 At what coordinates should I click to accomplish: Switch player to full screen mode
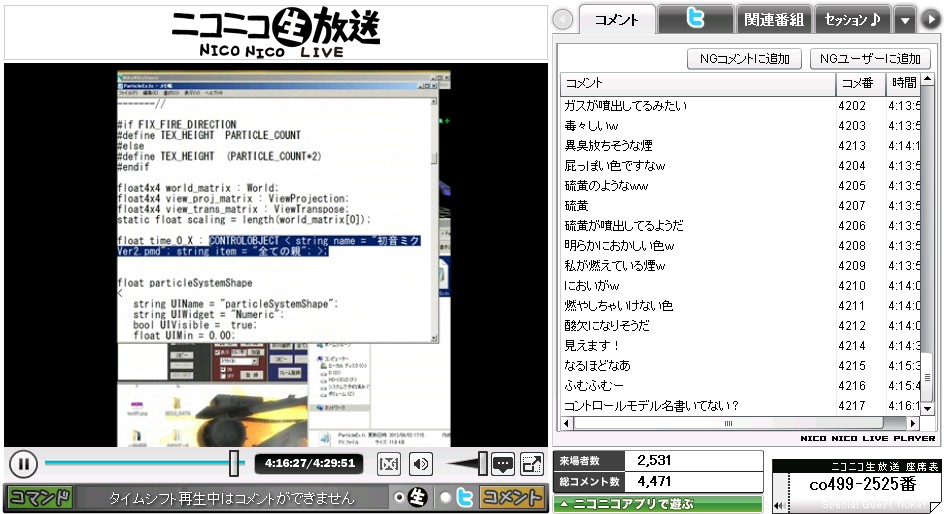532,464
